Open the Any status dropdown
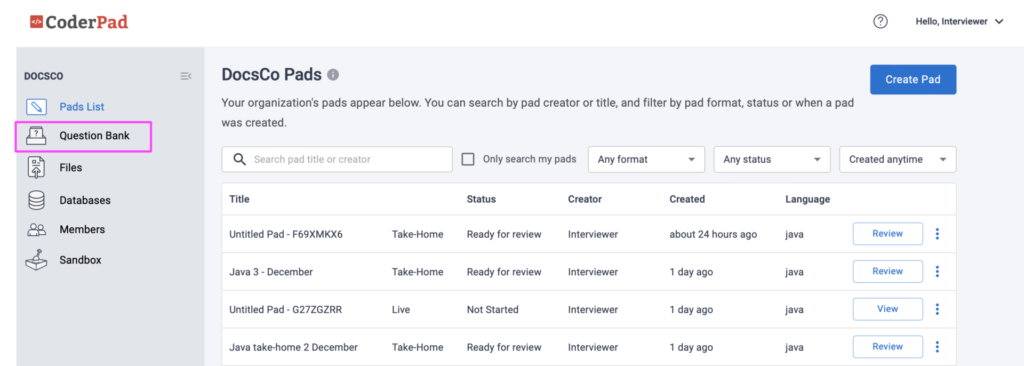 point(772,159)
